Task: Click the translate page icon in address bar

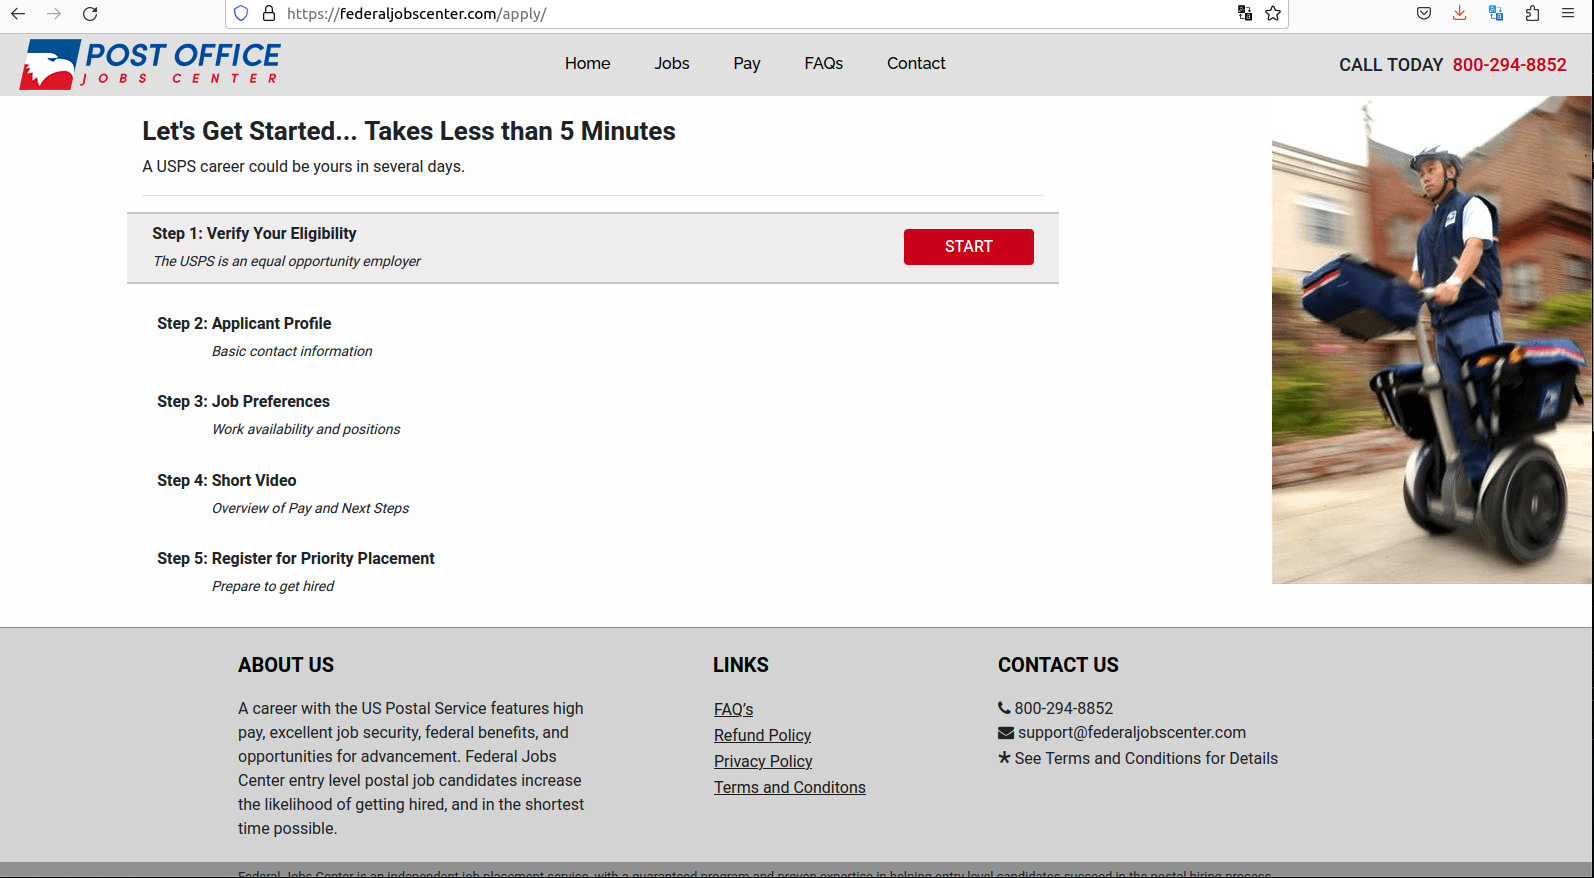Action: (1245, 13)
